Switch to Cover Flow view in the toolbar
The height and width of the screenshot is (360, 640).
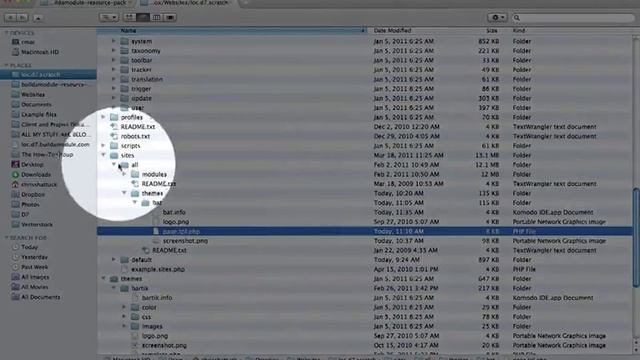(x=170, y=18)
